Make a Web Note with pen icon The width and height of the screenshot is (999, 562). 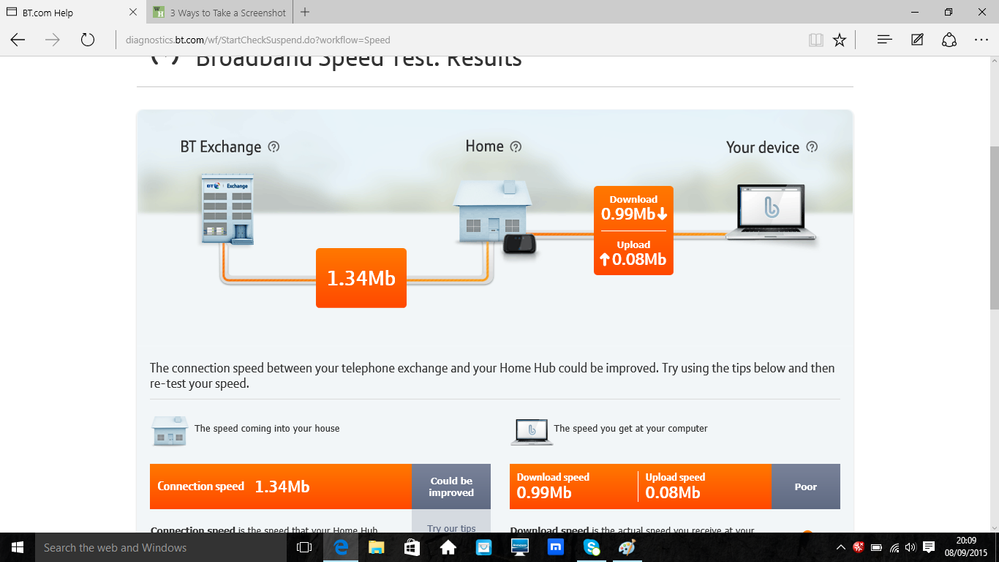point(917,40)
